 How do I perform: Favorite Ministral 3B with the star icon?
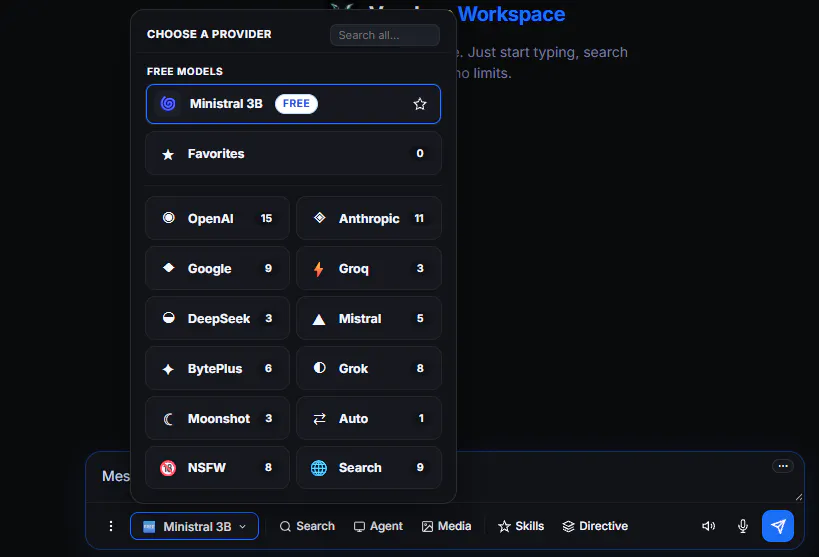point(420,104)
